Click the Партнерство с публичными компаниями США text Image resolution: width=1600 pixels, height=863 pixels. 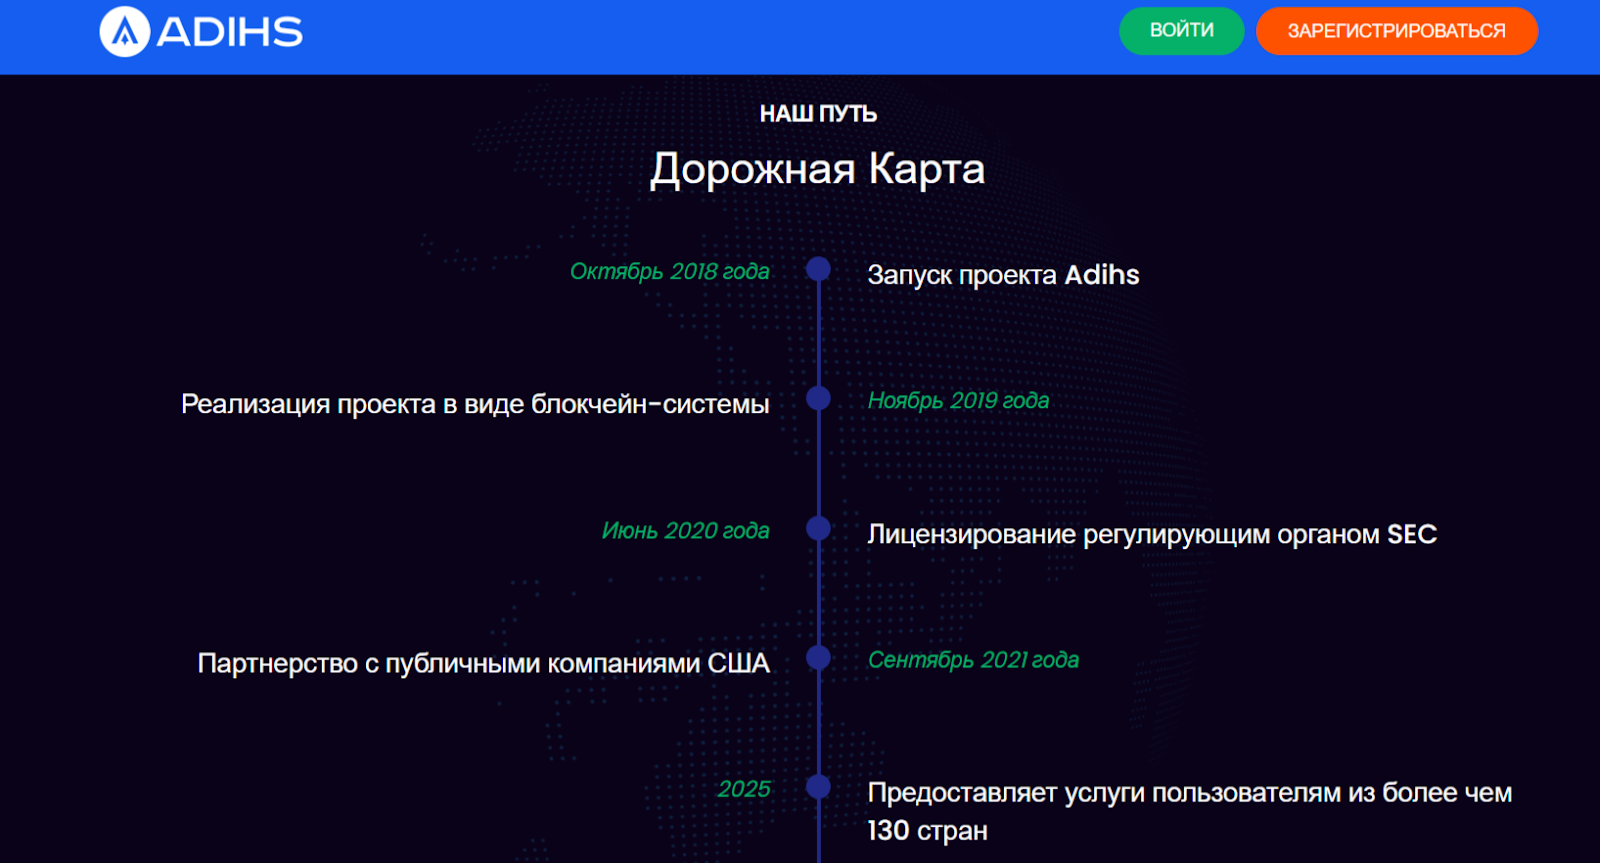(x=483, y=663)
